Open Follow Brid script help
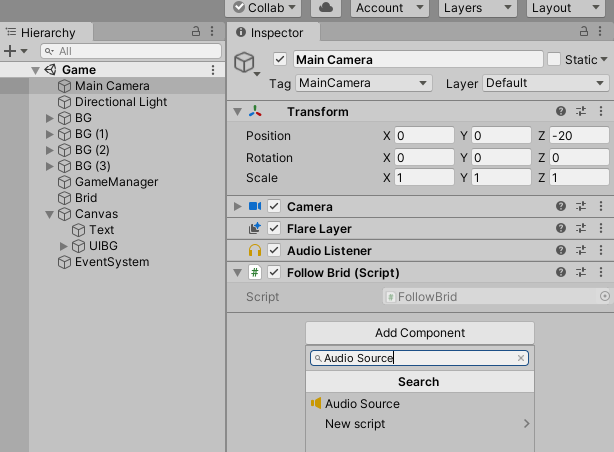Viewport: 614px width, 452px height. click(561, 272)
